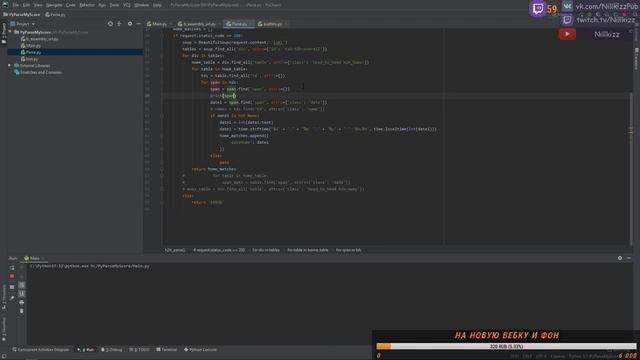Switch to the rightmost editor tab after Parse.py
The height and width of the screenshot is (360, 640).
click(271, 24)
